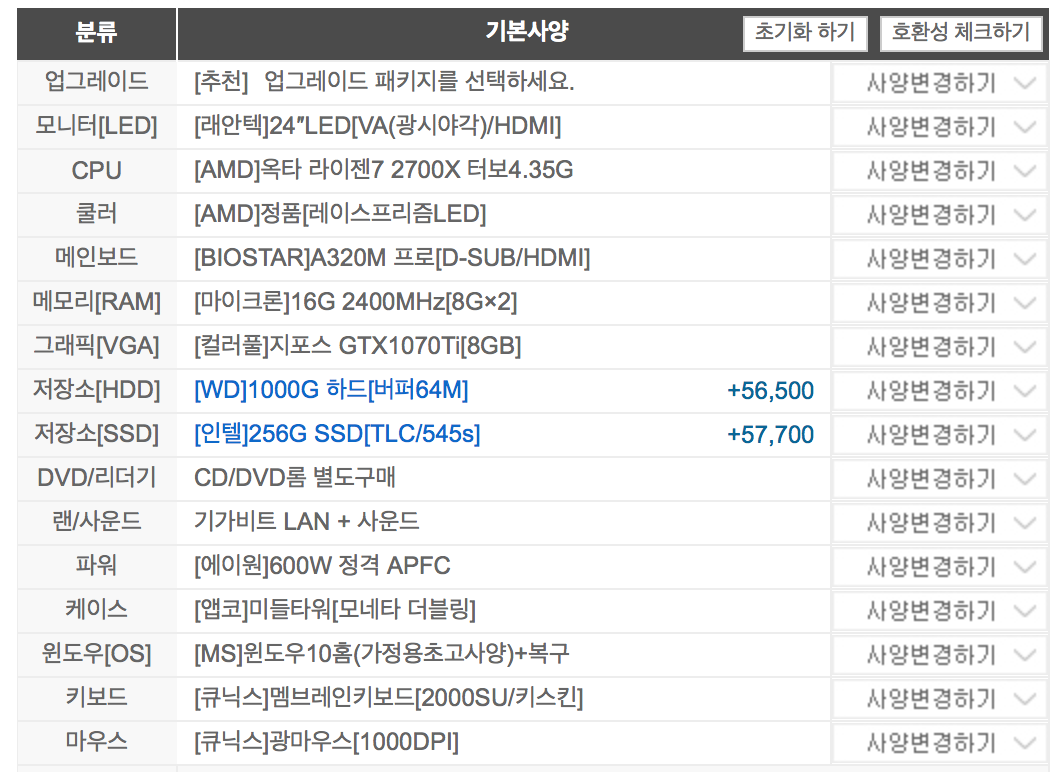Click the 초기화 하기 reset button
Viewport: 1050px width, 772px height.
point(805,32)
